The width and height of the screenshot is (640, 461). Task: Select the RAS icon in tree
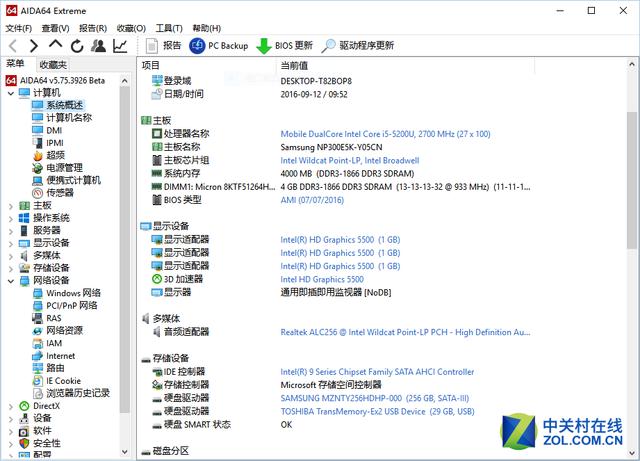tap(38, 318)
